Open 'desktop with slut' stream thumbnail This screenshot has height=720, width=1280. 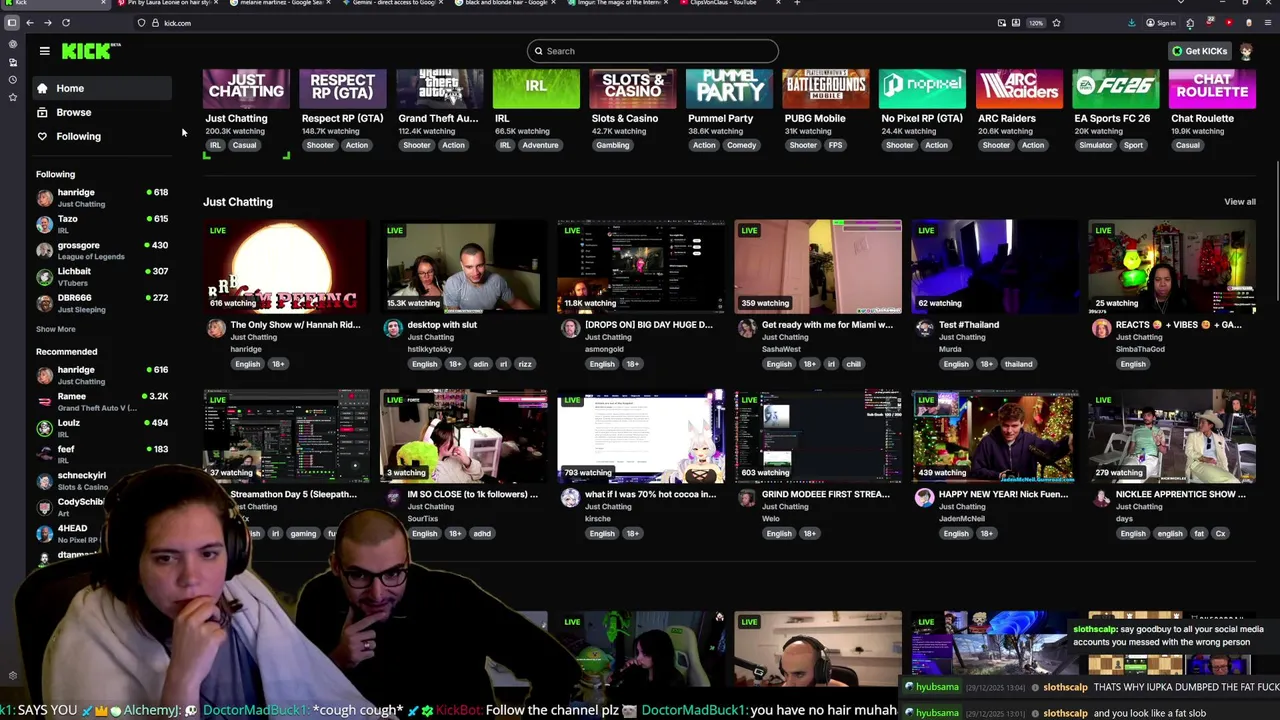point(463,267)
